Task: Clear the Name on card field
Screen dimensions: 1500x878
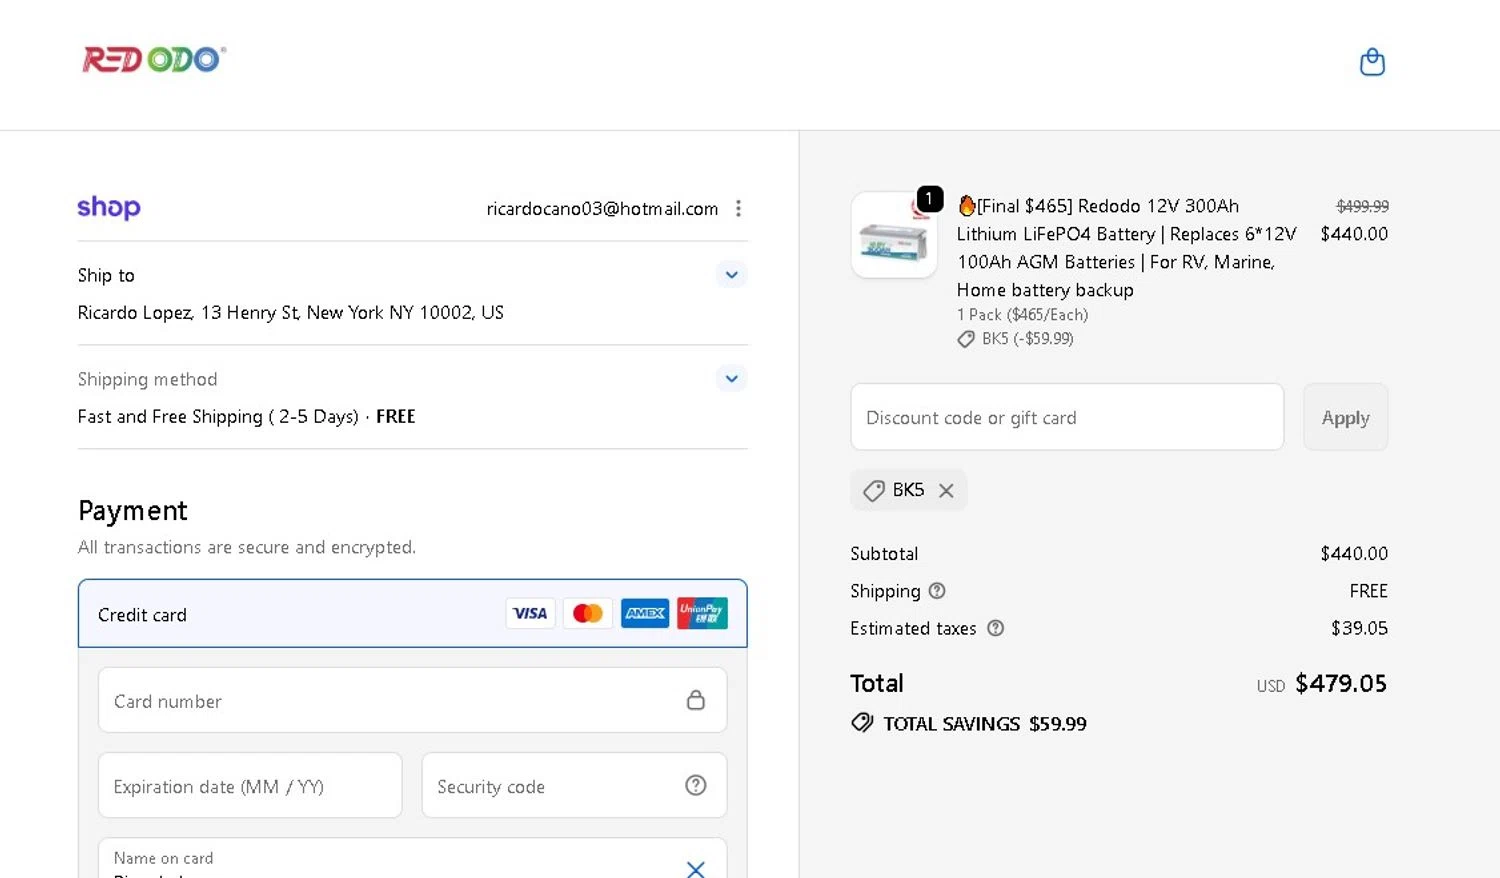Action: tap(696, 869)
